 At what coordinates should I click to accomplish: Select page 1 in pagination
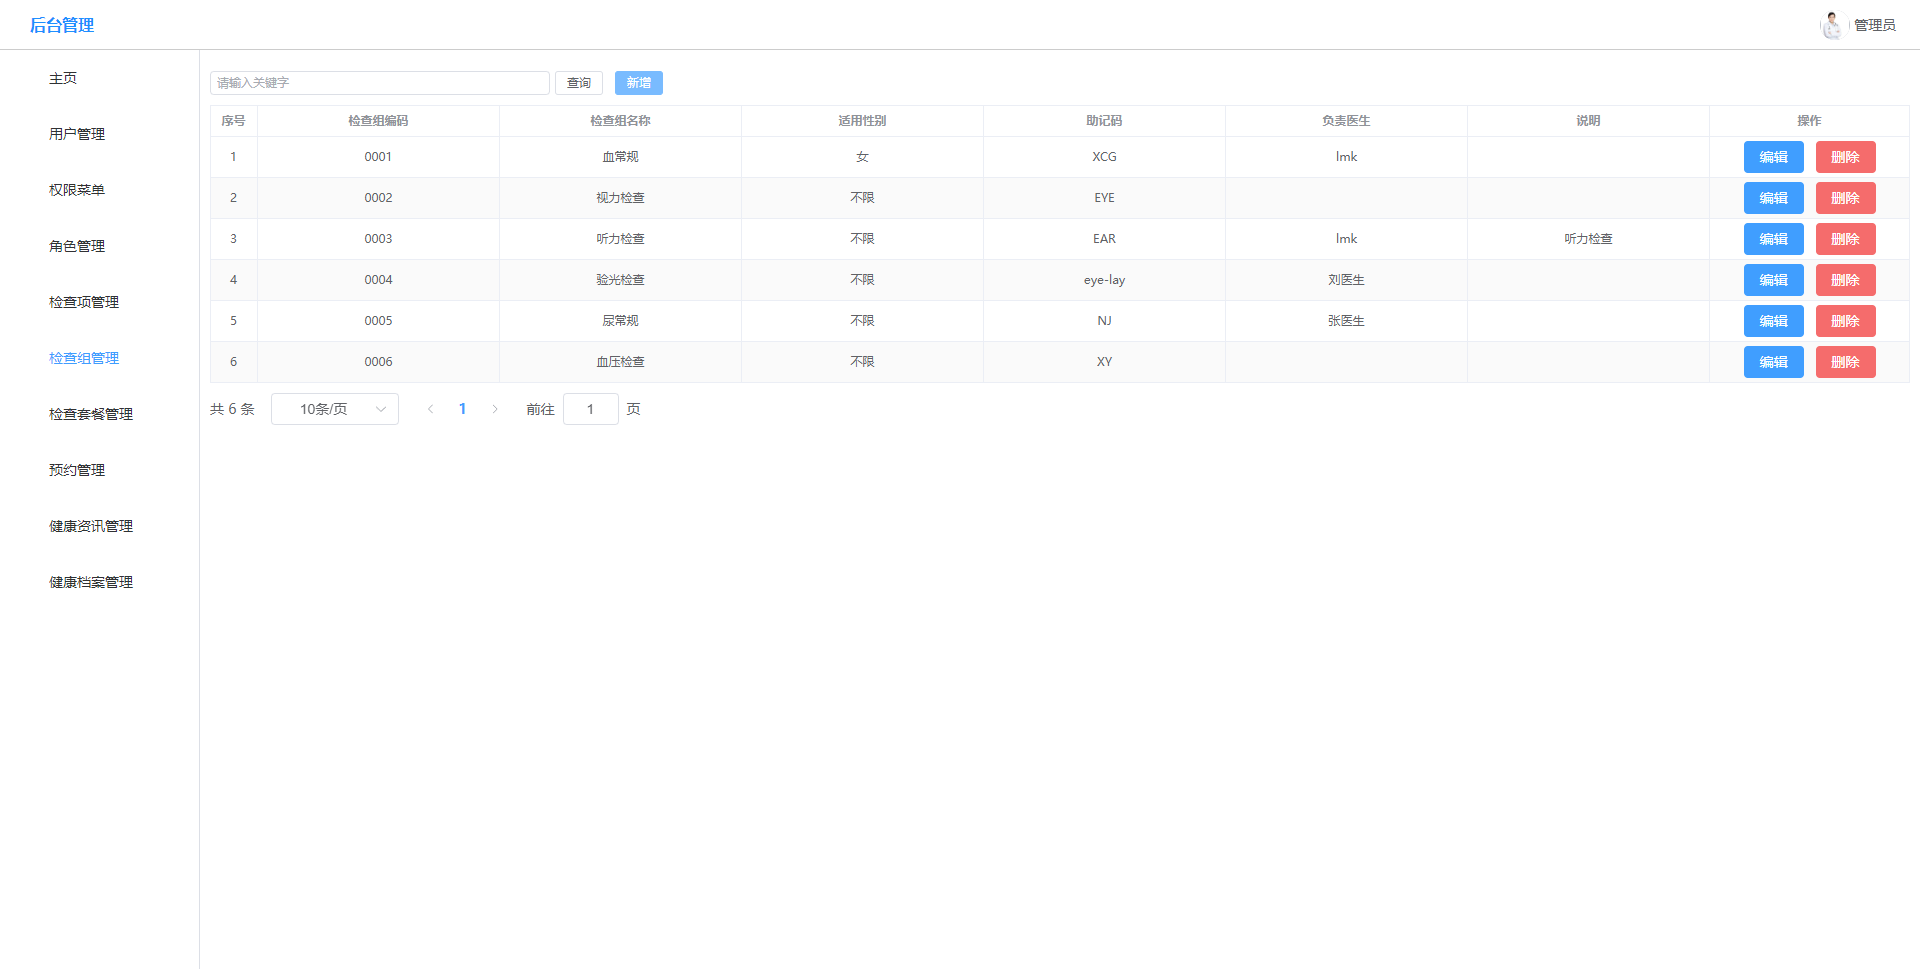click(x=463, y=409)
